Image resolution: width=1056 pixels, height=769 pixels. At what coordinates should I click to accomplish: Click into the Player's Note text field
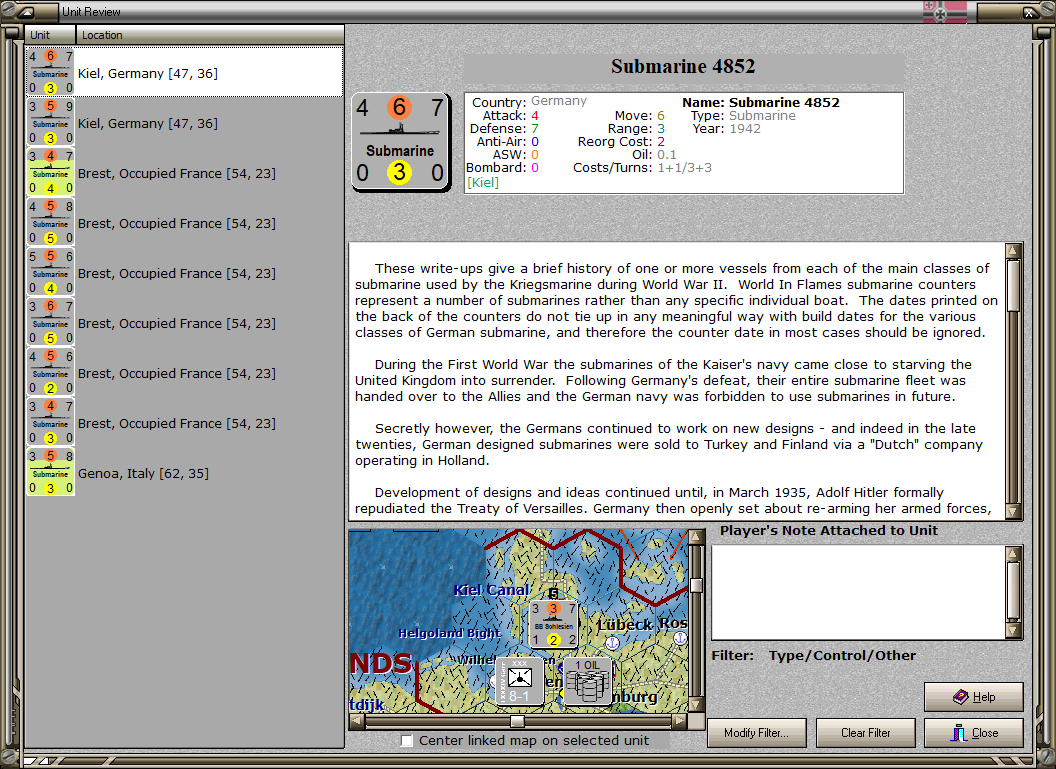pos(859,592)
